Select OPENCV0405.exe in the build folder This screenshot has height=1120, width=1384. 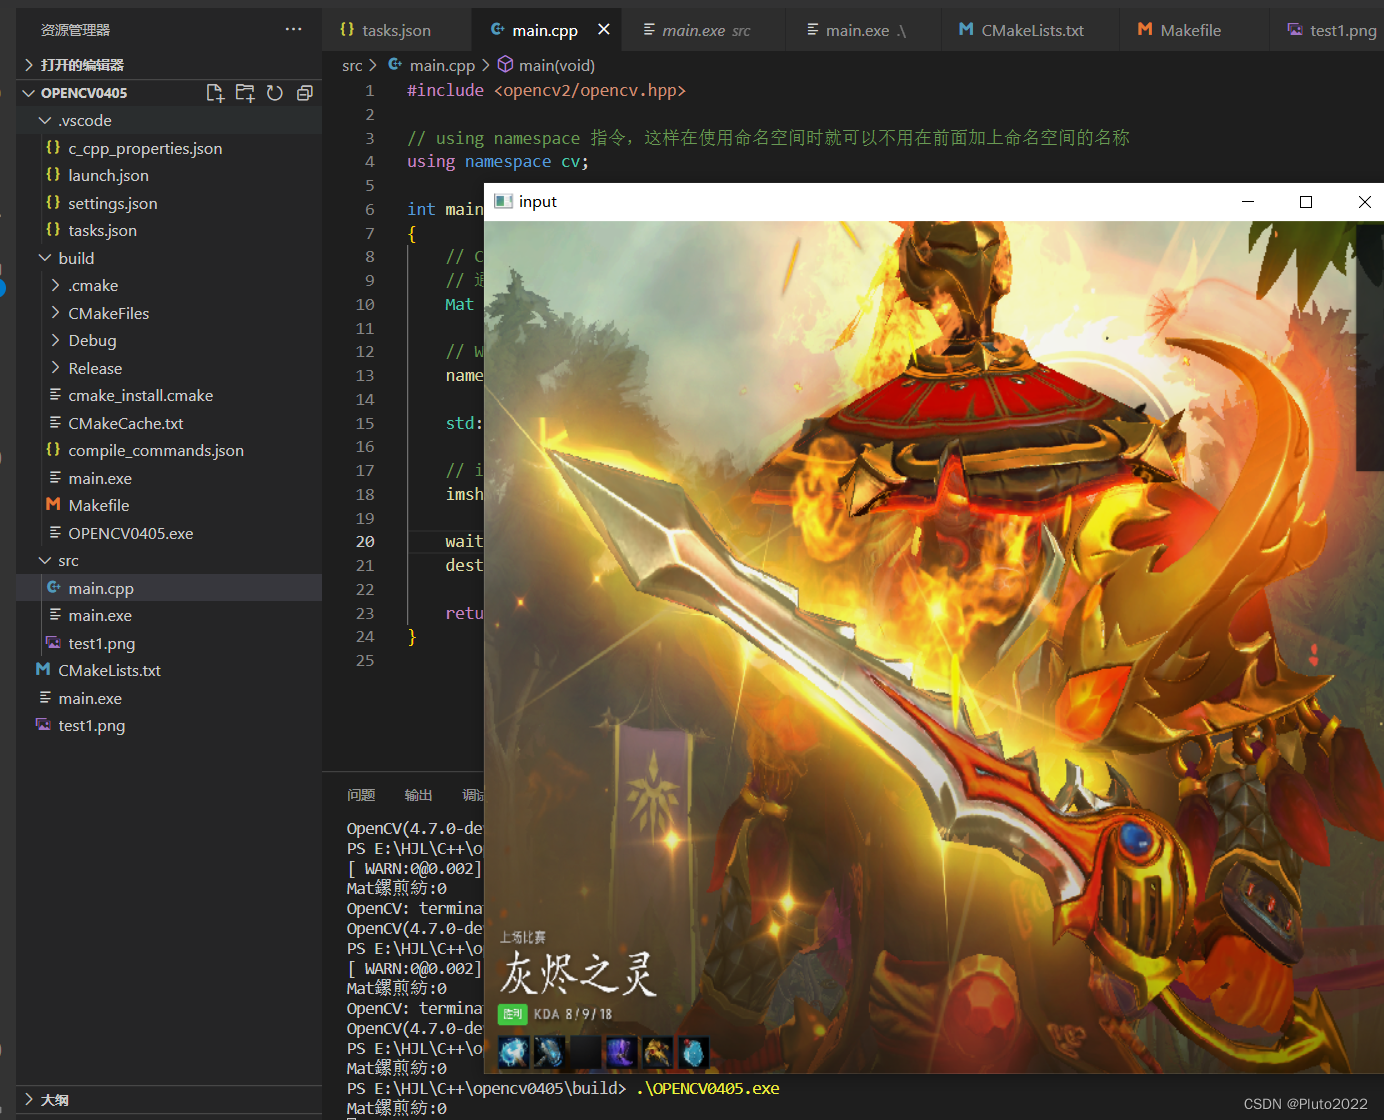130,533
